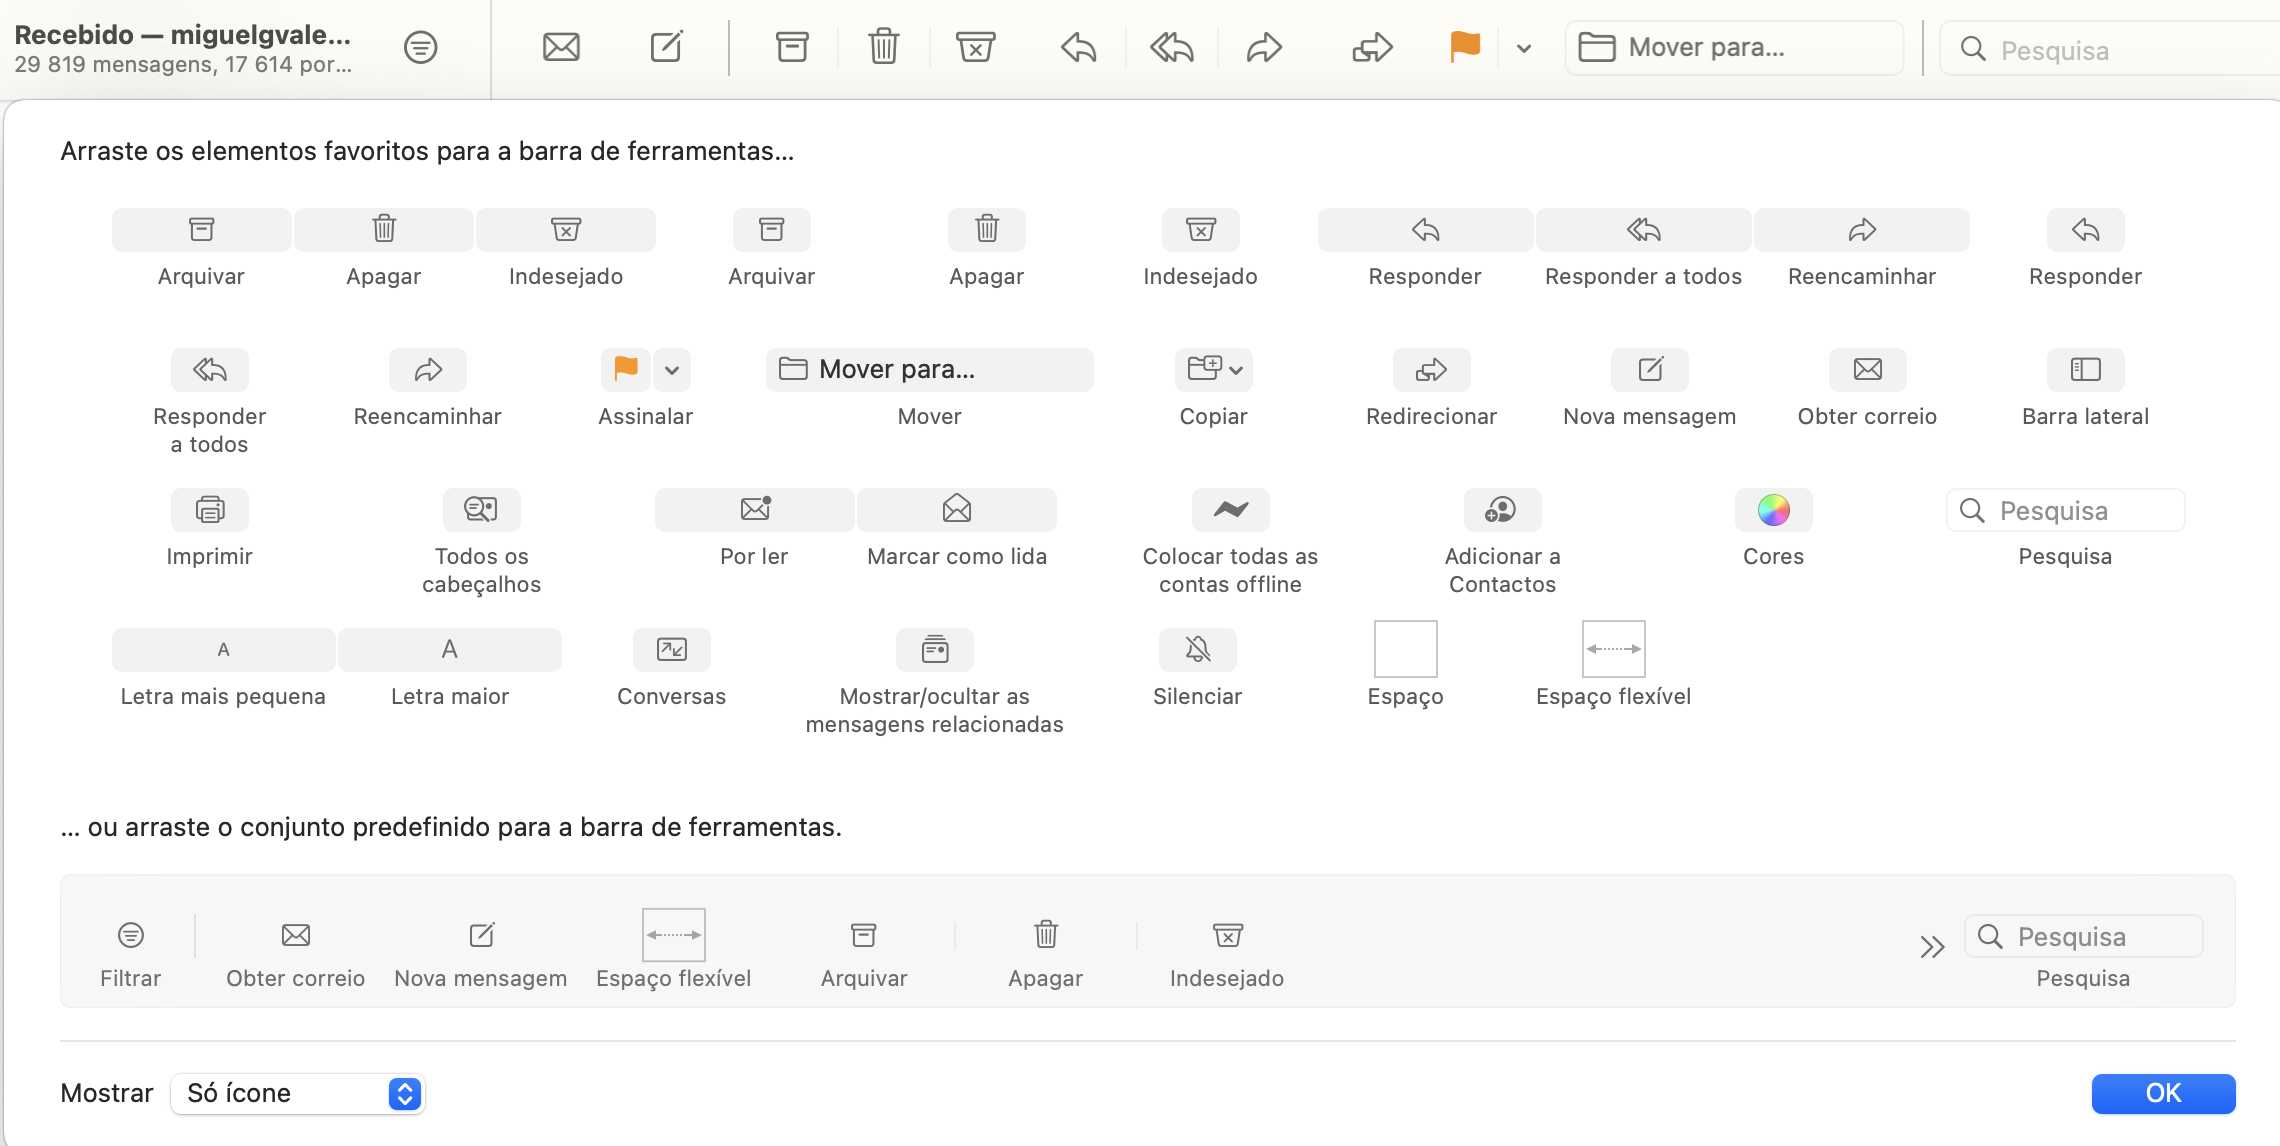Select the 'Todos os cabeçalhos' item

482,510
